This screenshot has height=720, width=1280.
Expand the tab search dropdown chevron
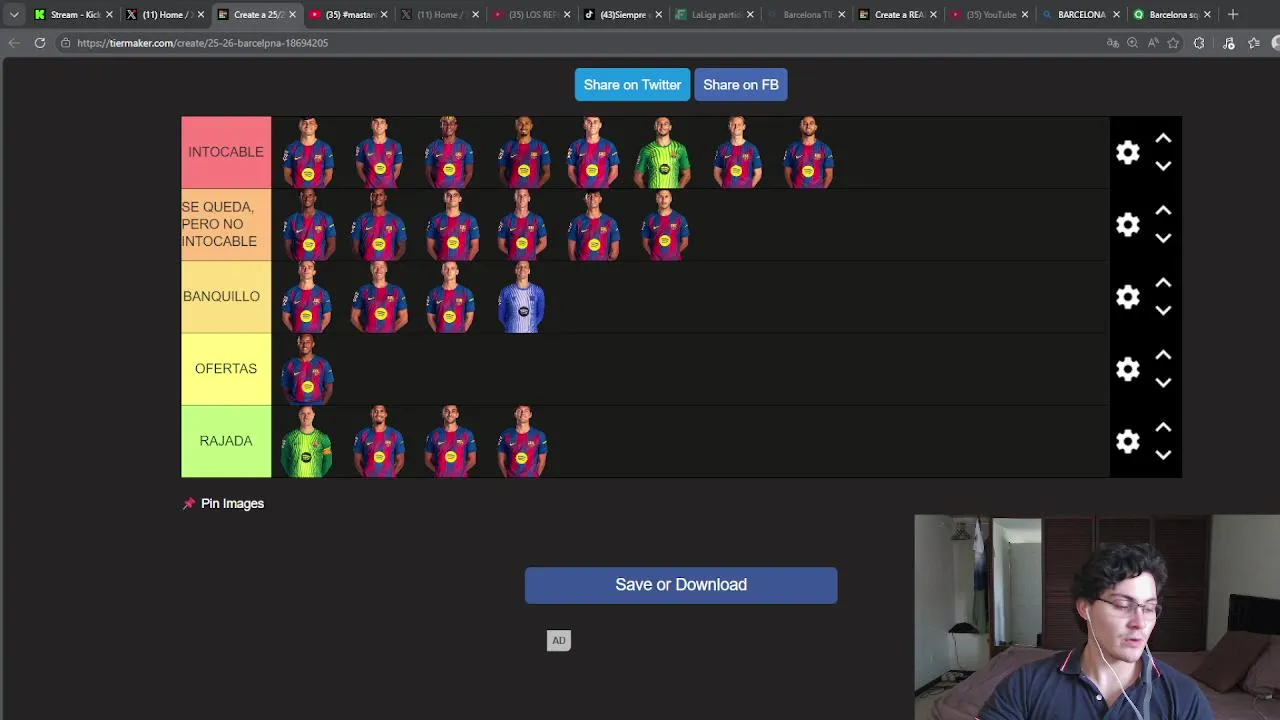14,14
